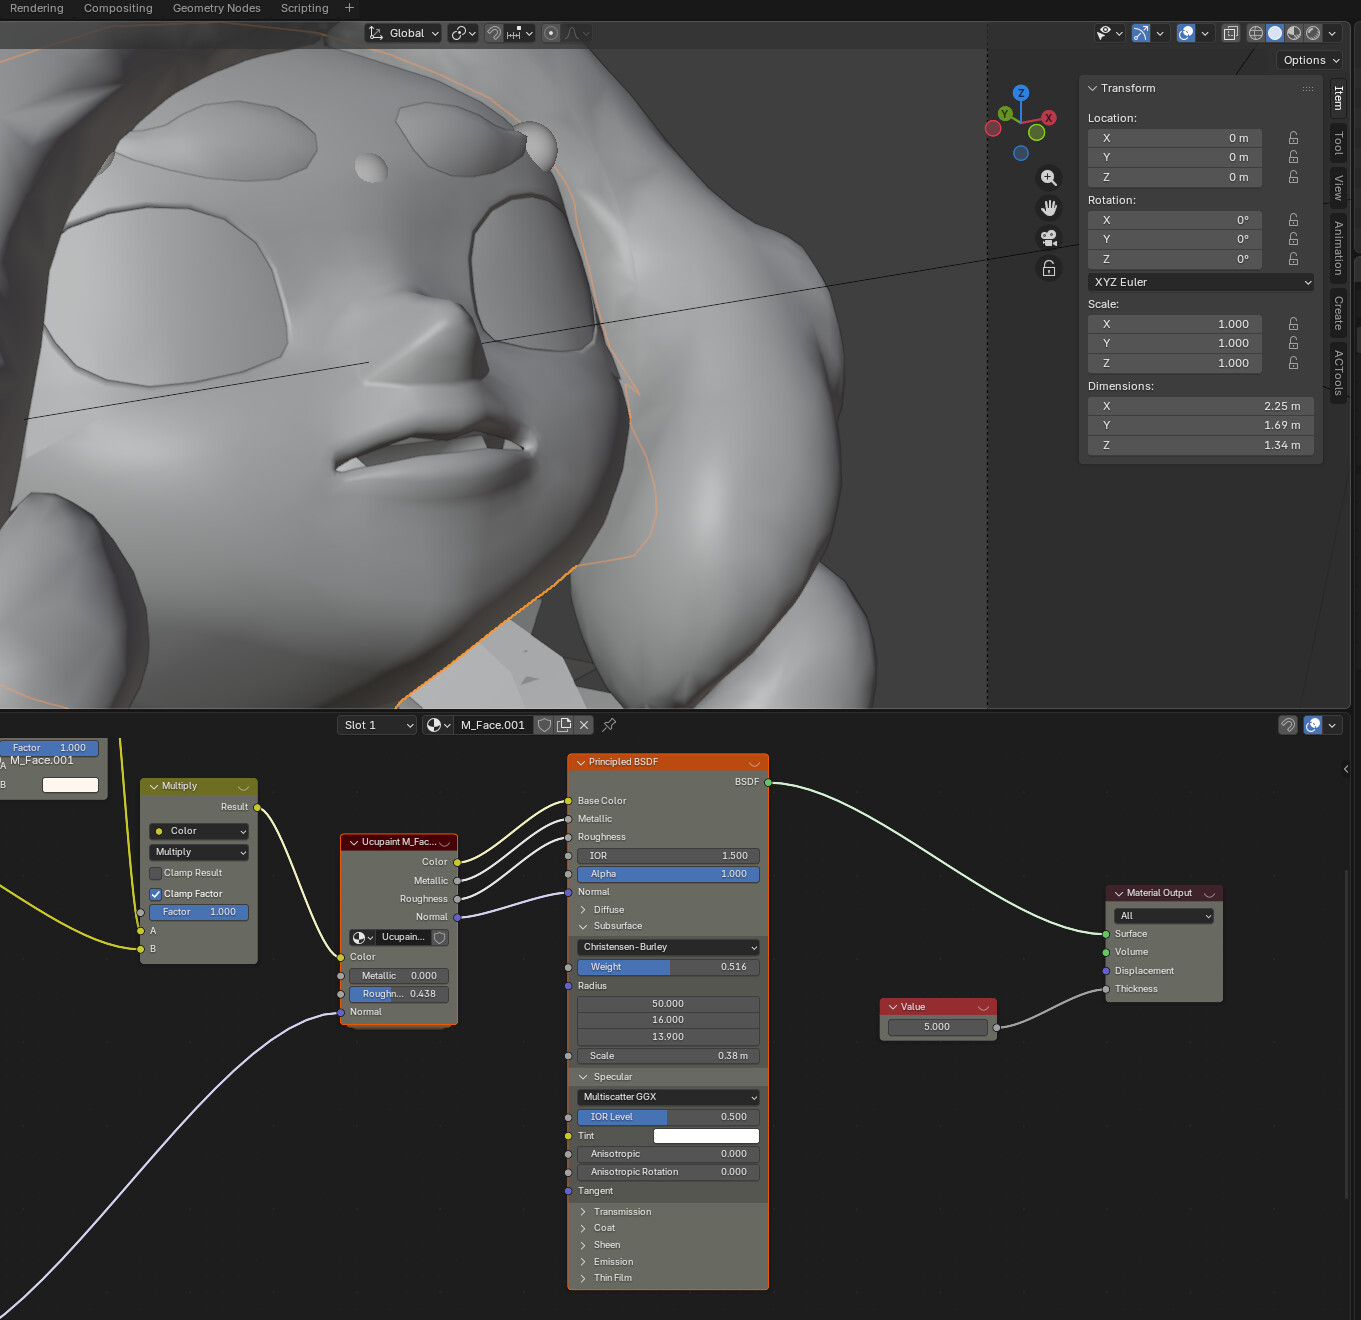
Task: Toggle viewport gizmos display button
Action: pyautogui.click(x=1141, y=33)
